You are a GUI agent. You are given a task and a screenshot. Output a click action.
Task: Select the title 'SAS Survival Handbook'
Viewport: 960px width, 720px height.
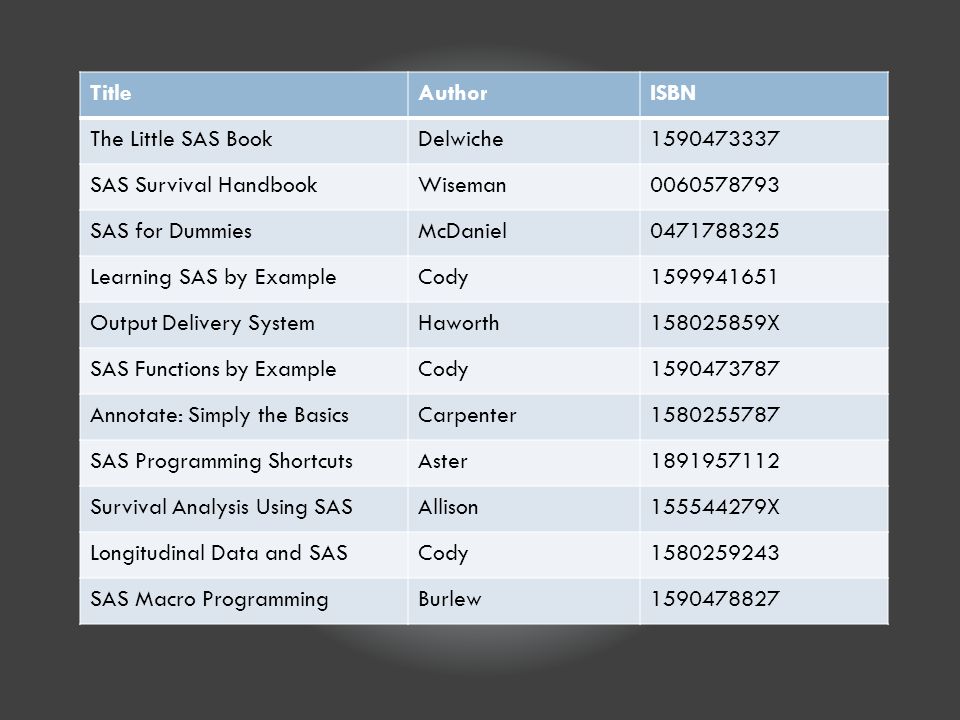203,185
